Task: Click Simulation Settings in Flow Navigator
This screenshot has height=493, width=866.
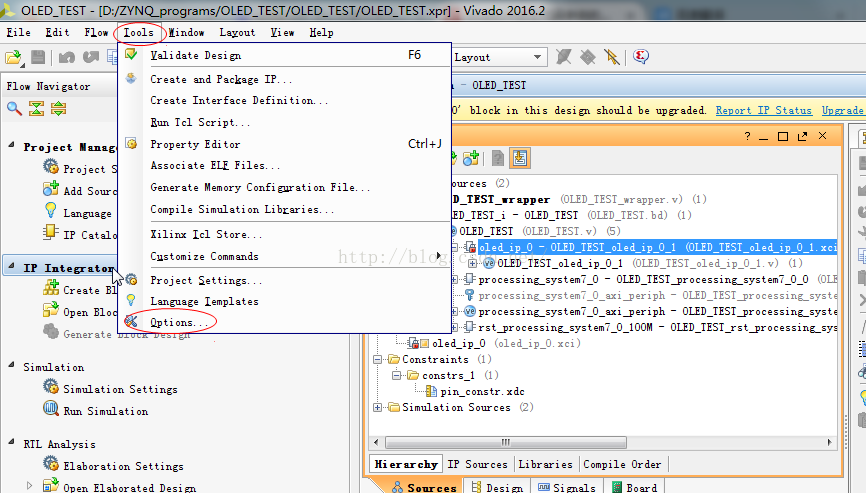Action: tap(120, 389)
